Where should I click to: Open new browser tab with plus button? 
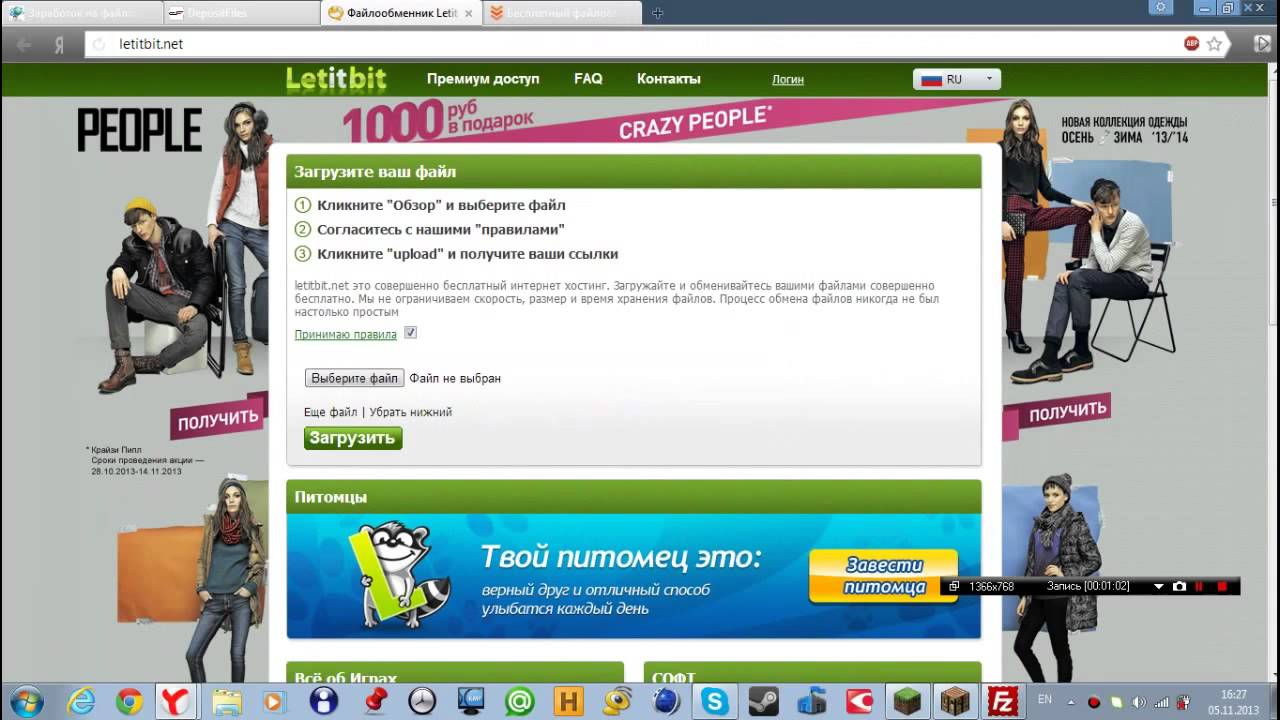[657, 13]
